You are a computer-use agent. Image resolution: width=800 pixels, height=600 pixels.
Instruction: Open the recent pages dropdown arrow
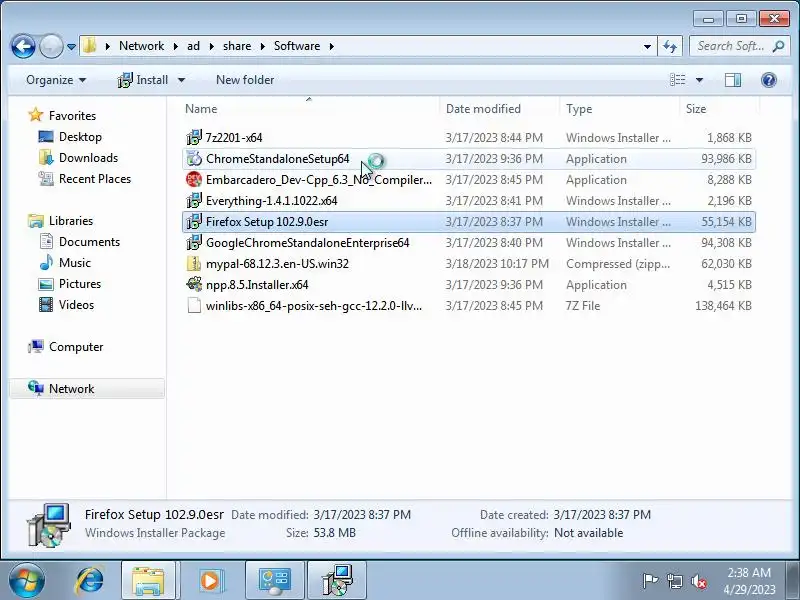tap(71, 46)
